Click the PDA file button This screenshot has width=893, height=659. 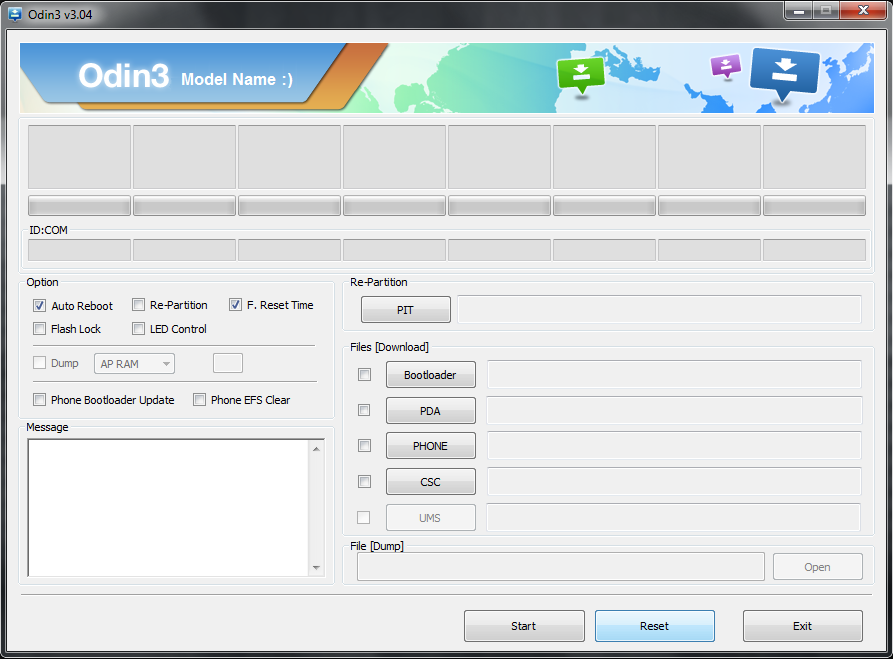click(x=431, y=410)
